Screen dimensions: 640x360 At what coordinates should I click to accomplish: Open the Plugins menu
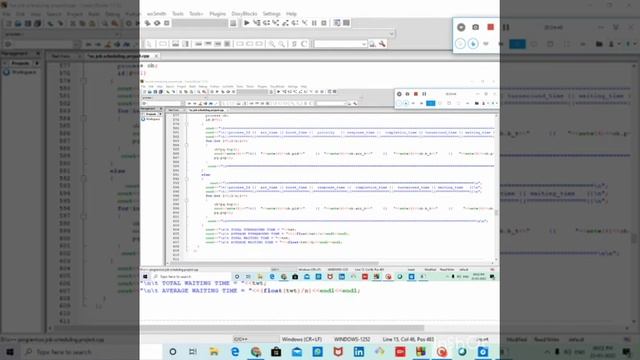[218, 13]
